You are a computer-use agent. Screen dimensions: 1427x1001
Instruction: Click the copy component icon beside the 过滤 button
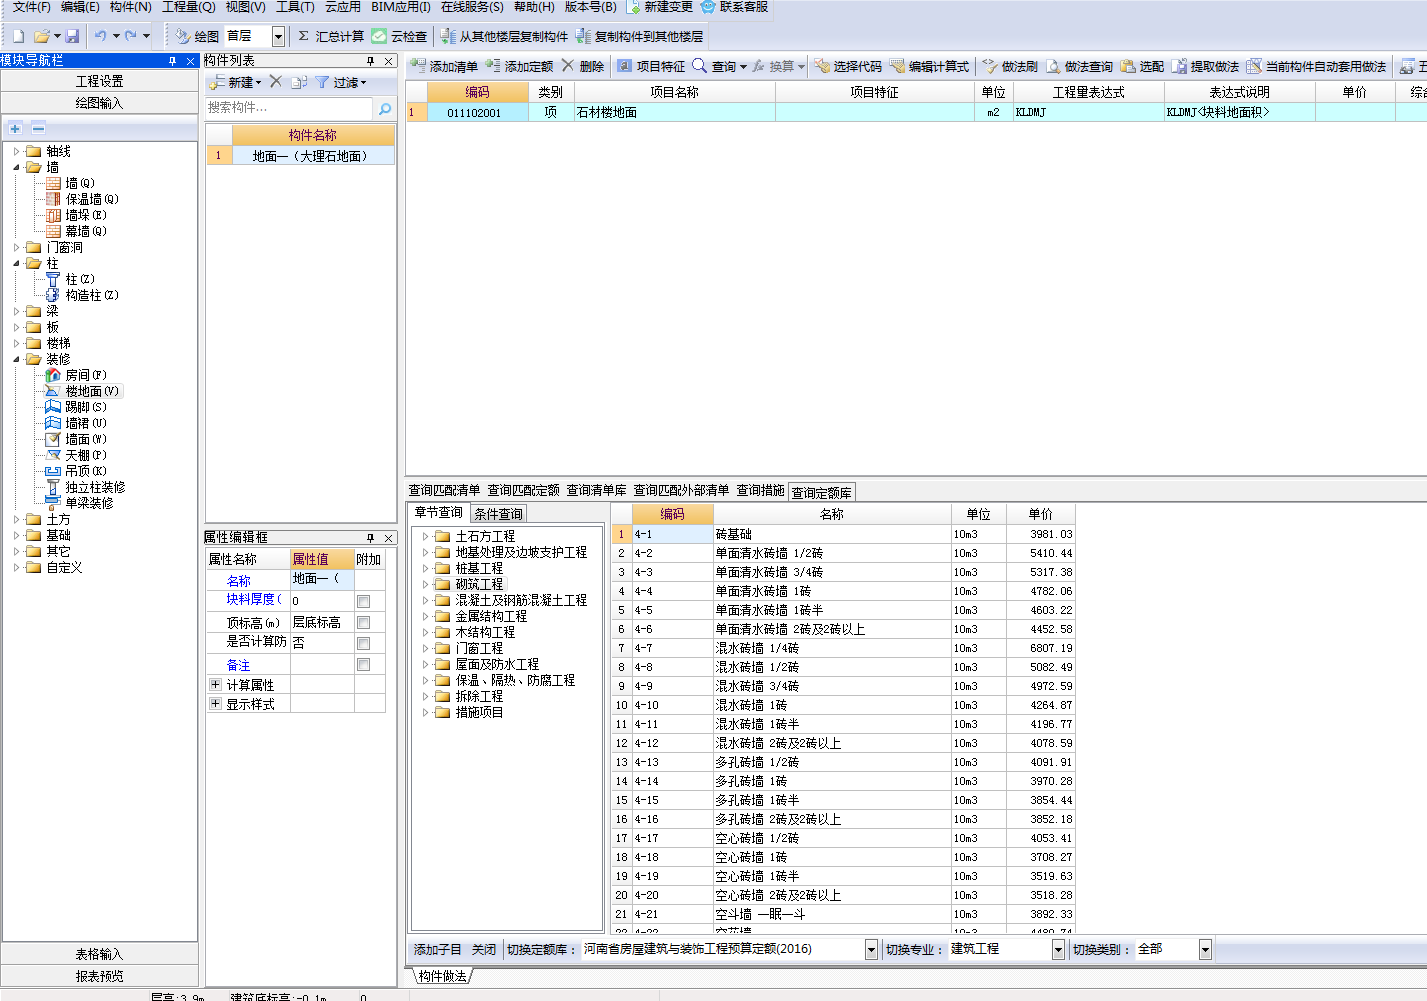[x=299, y=82]
